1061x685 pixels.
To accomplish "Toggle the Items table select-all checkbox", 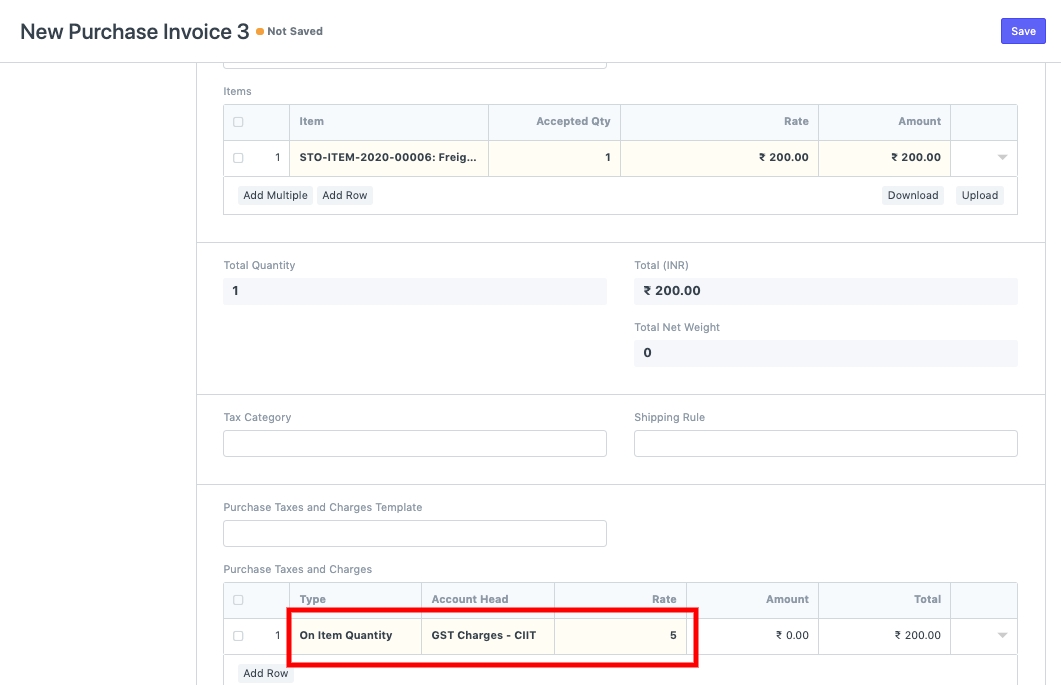I will pyautogui.click(x=238, y=122).
